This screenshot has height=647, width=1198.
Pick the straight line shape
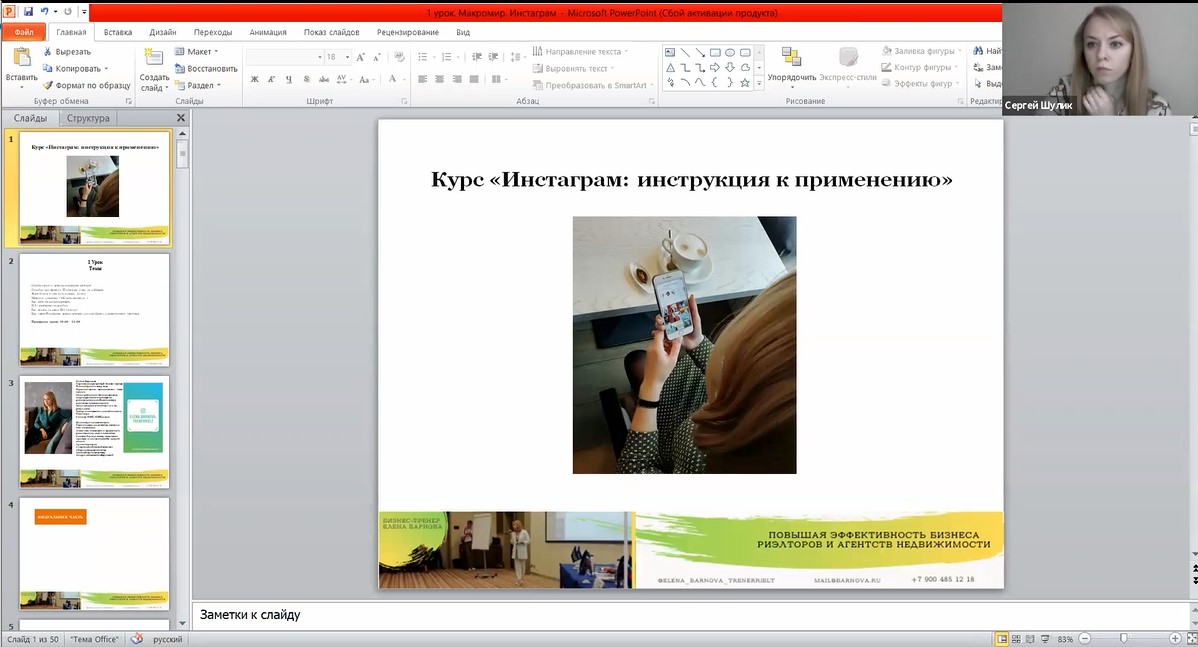pos(685,53)
